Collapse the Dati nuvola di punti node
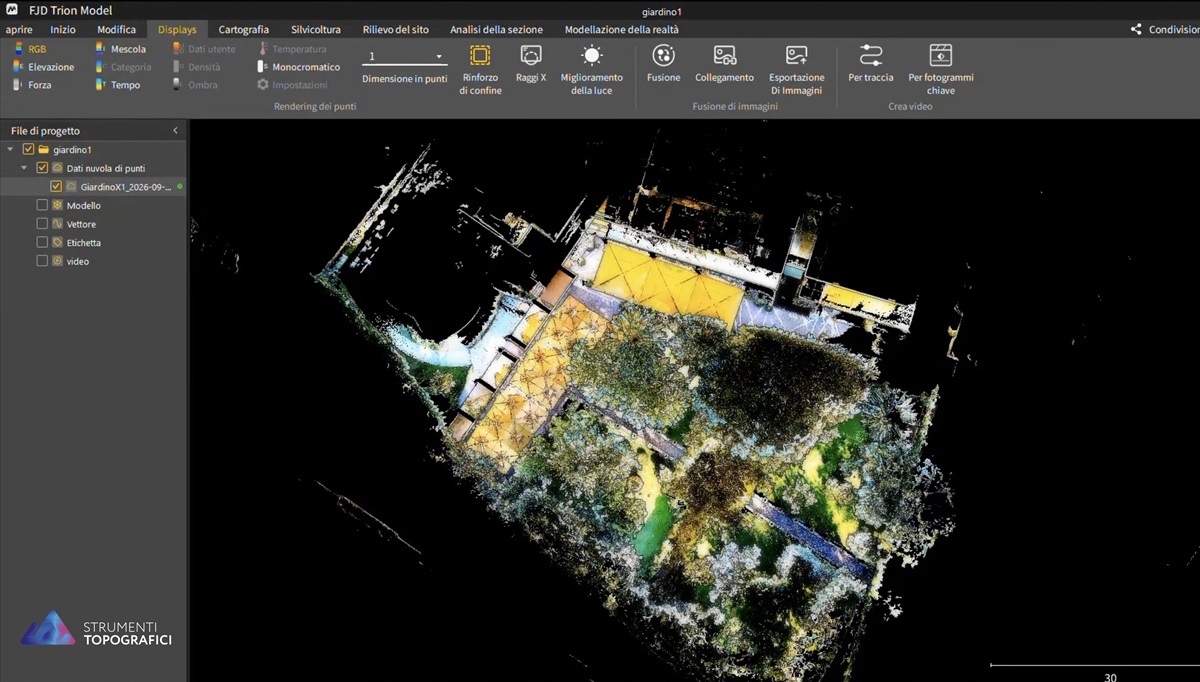The height and width of the screenshot is (682, 1200). pos(24,168)
